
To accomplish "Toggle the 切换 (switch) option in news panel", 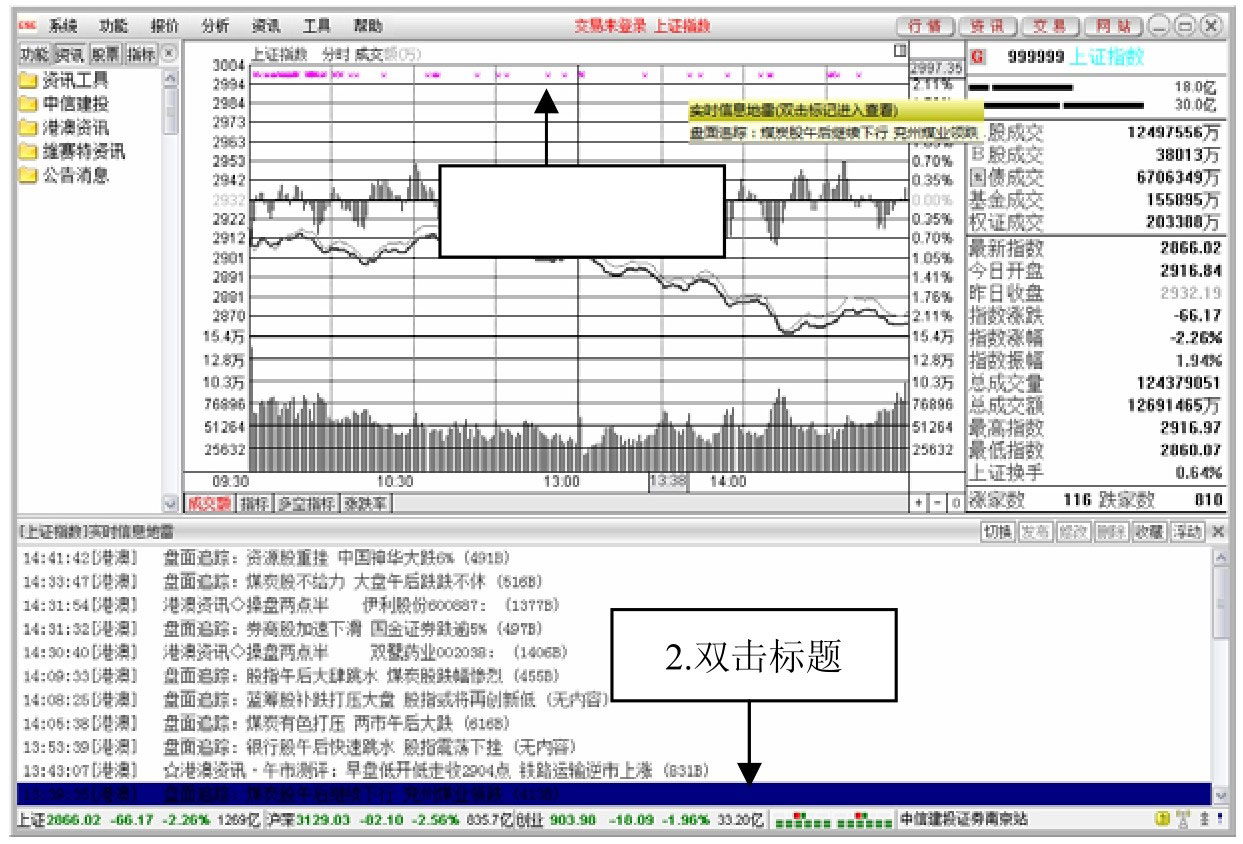I will pos(999,531).
